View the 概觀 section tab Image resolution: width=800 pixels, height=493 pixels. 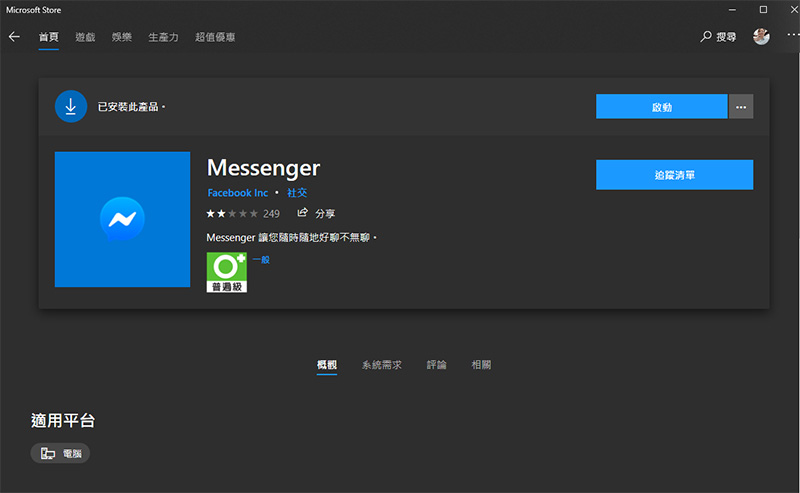tap(327, 364)
